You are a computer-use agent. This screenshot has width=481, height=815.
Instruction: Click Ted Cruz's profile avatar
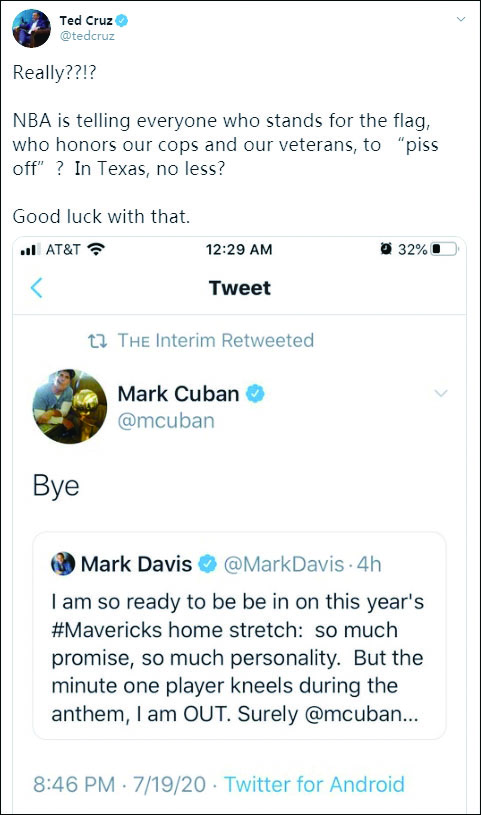point(31,28)
